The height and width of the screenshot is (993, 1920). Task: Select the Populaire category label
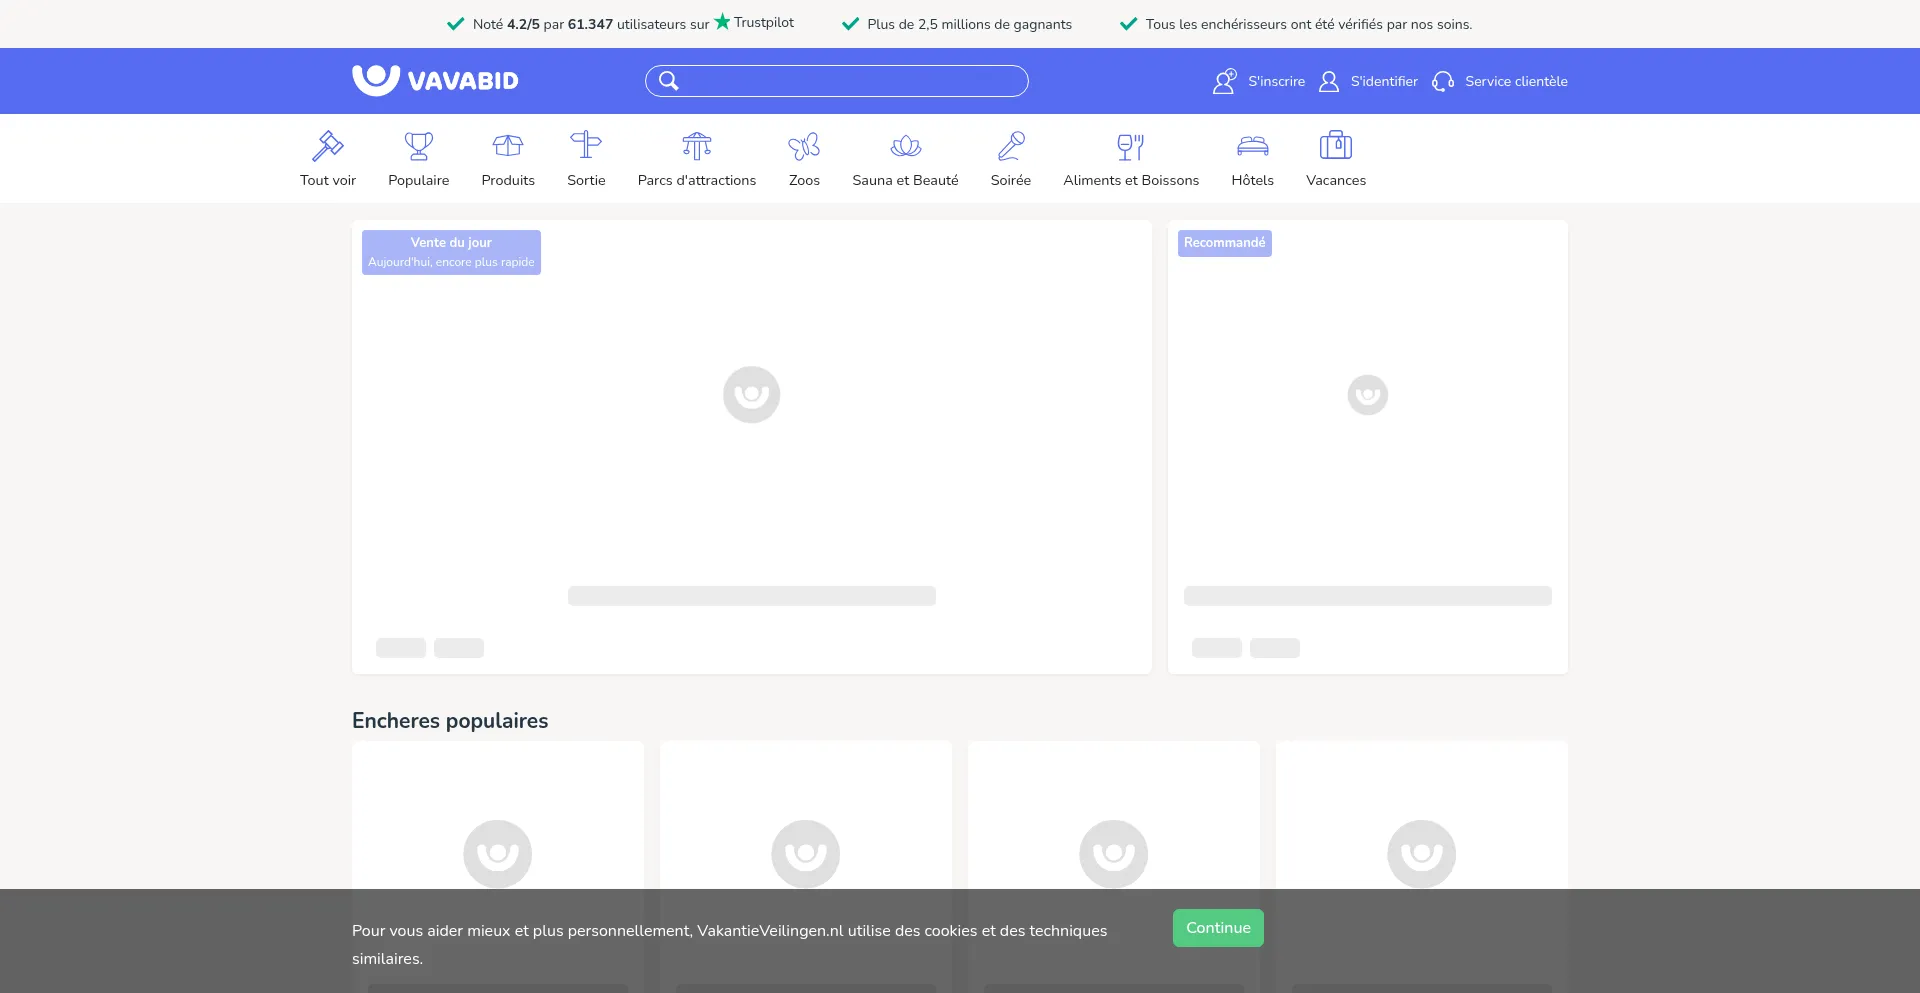click(x=419, y=180)
